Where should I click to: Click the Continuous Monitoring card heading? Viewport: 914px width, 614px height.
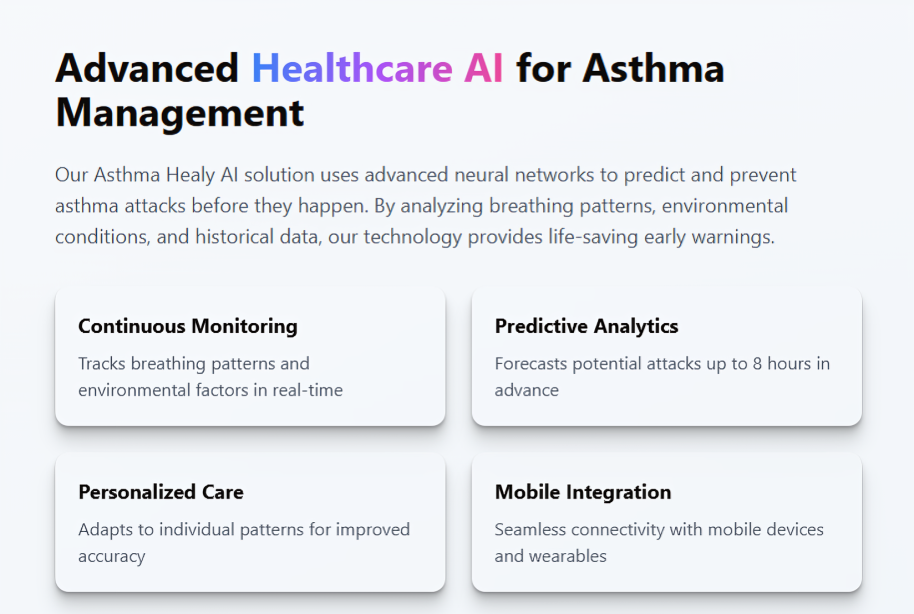point(188,326)
